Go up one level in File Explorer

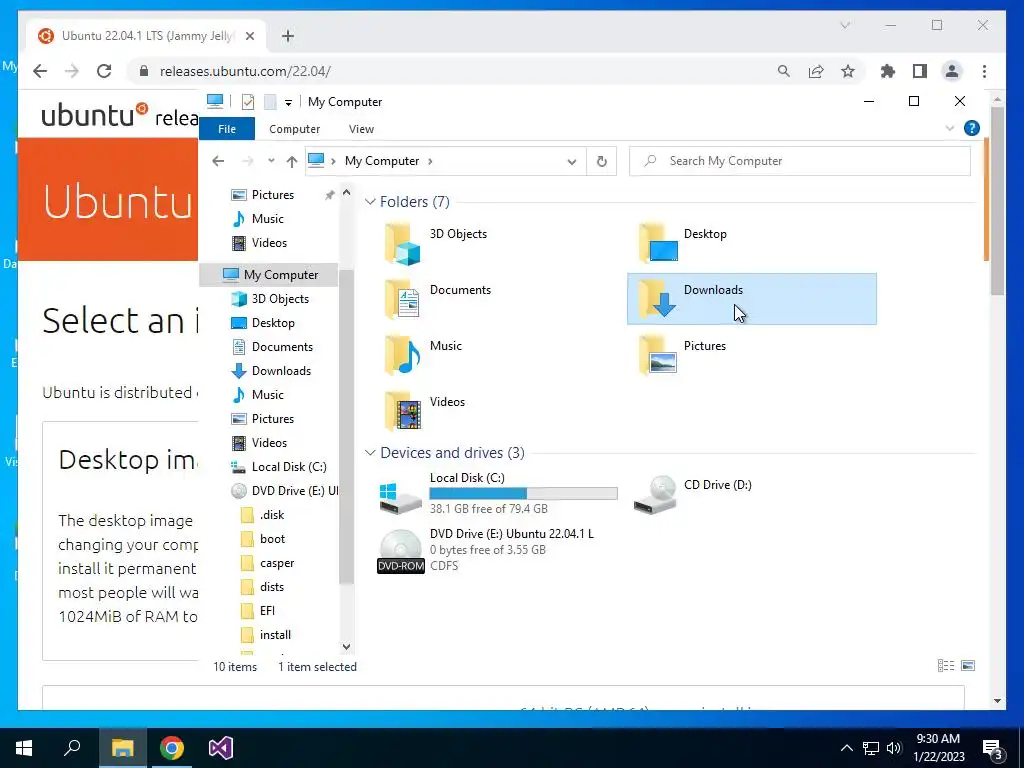tap(291, 161)
